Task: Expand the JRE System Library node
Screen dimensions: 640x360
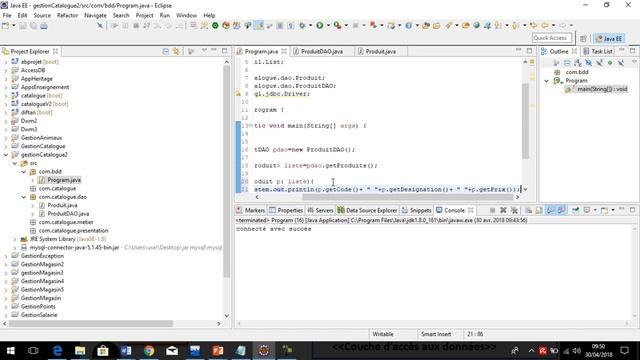Action: [15, 239]
